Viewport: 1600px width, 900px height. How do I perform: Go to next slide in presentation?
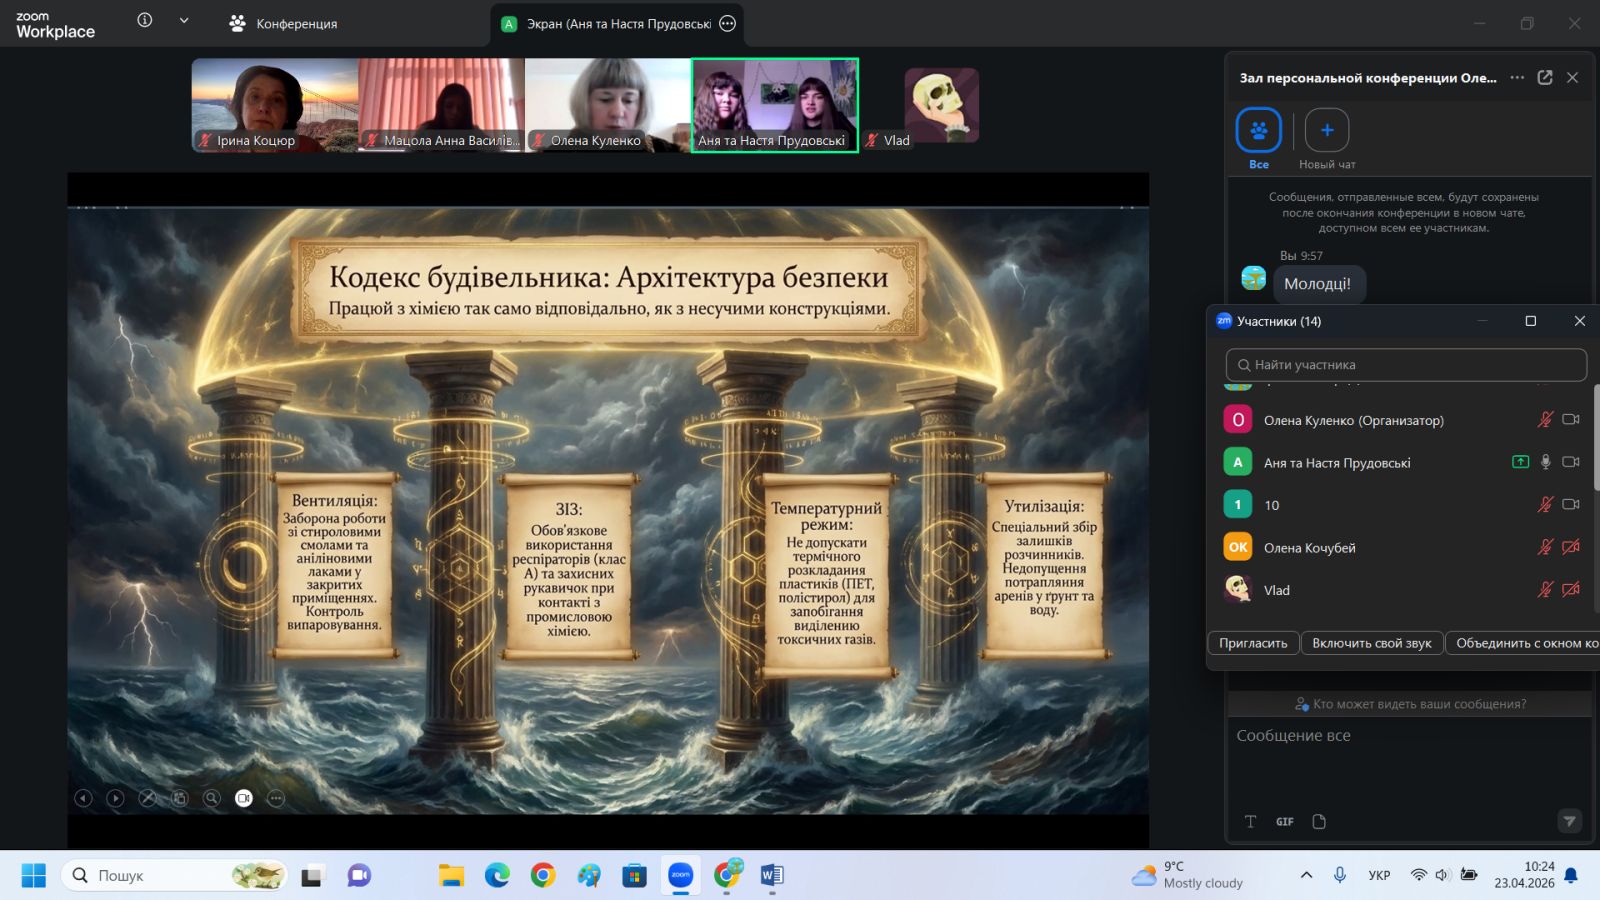116,798
